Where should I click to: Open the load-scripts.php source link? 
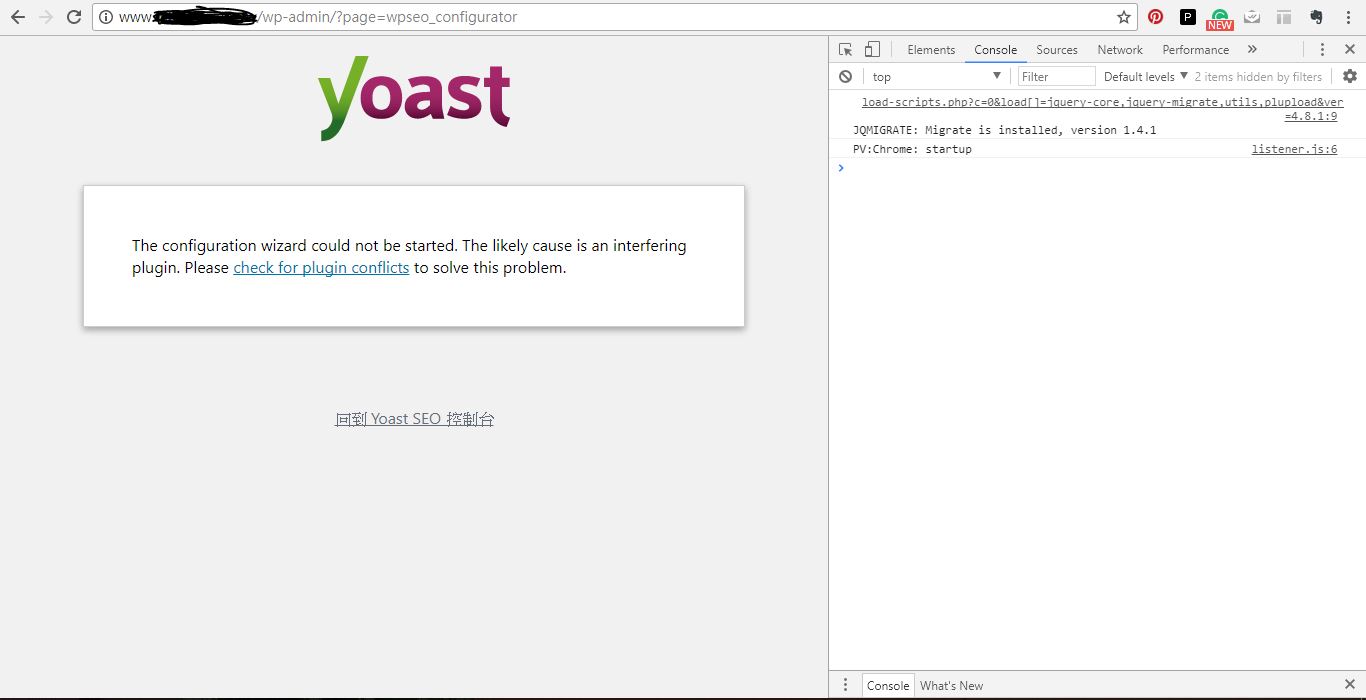coord(1102,109)
